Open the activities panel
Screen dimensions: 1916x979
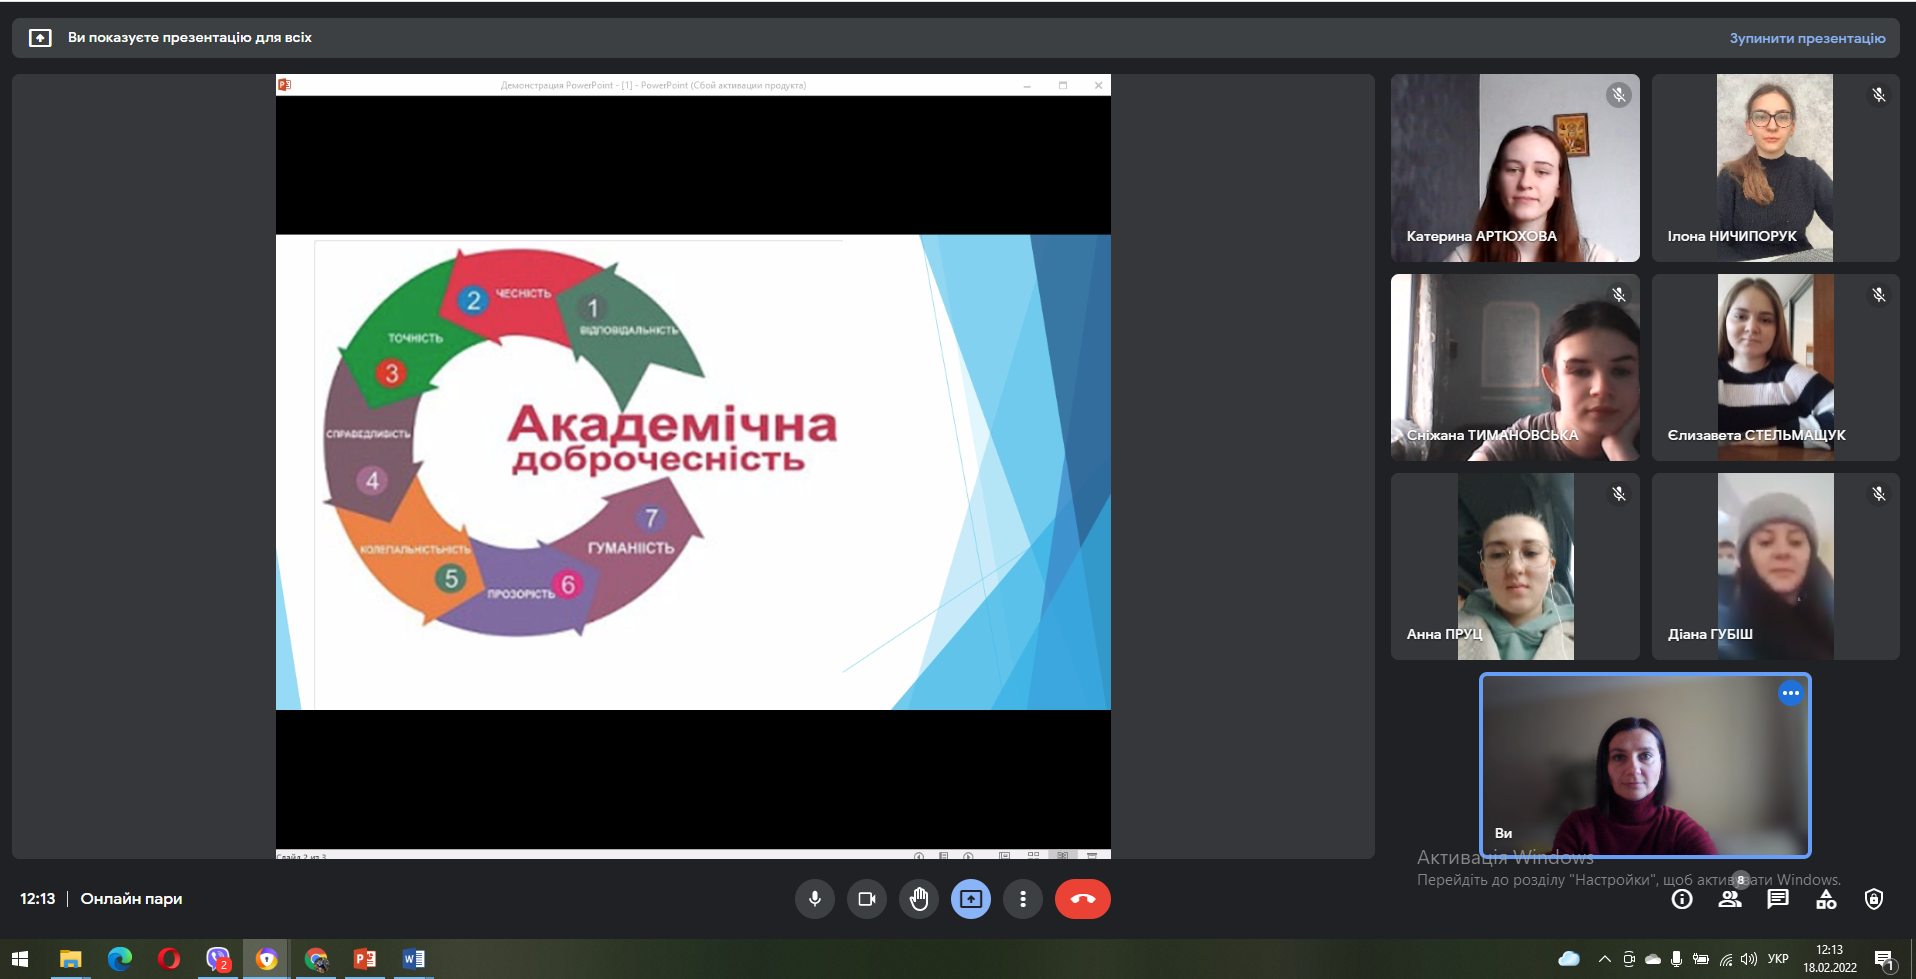tap(1826, 900)
